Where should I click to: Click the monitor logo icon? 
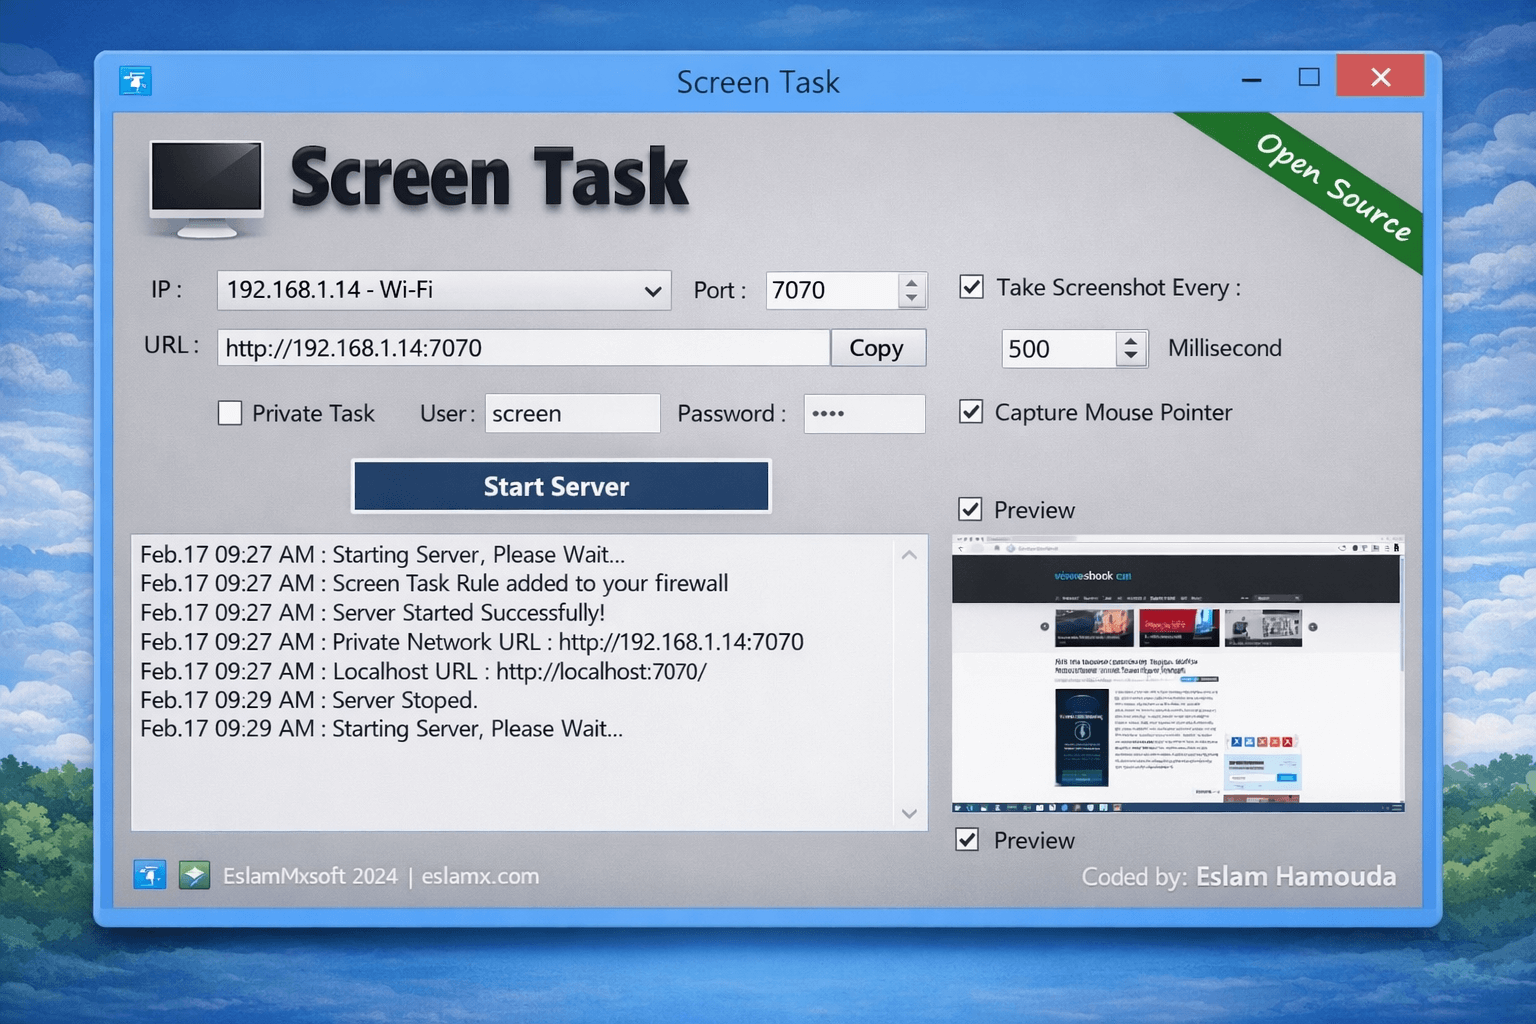point(206,188)
